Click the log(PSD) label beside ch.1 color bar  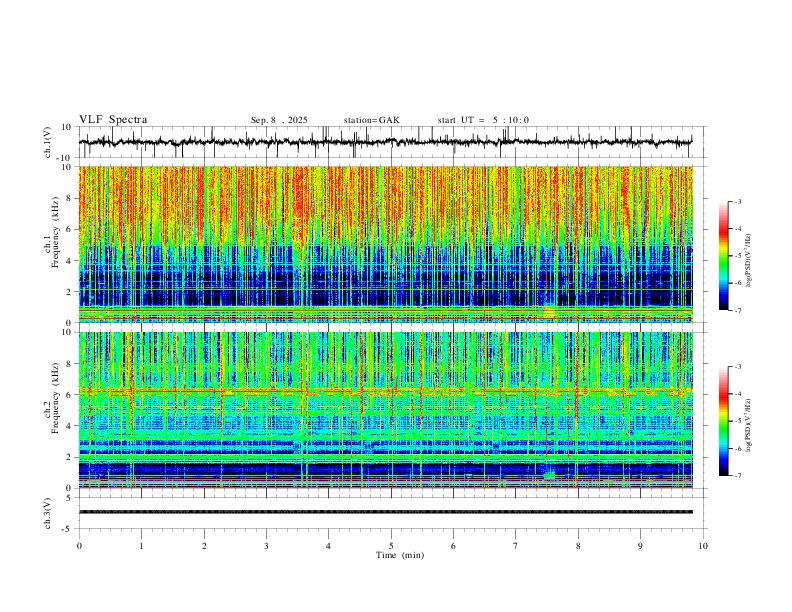coord(748,261)
